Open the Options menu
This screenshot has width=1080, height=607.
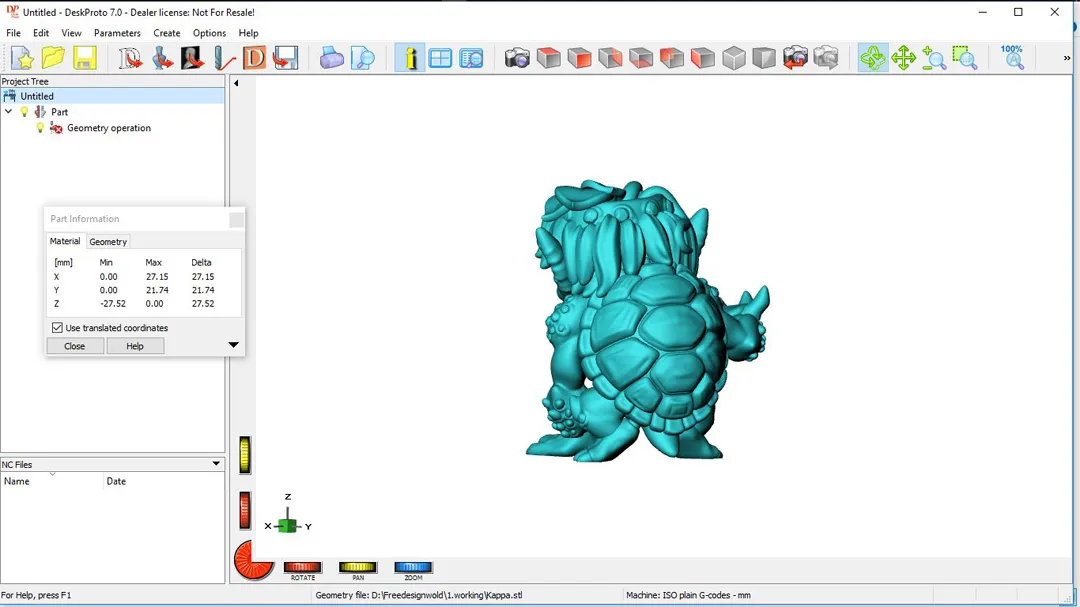tap(209, 33)
